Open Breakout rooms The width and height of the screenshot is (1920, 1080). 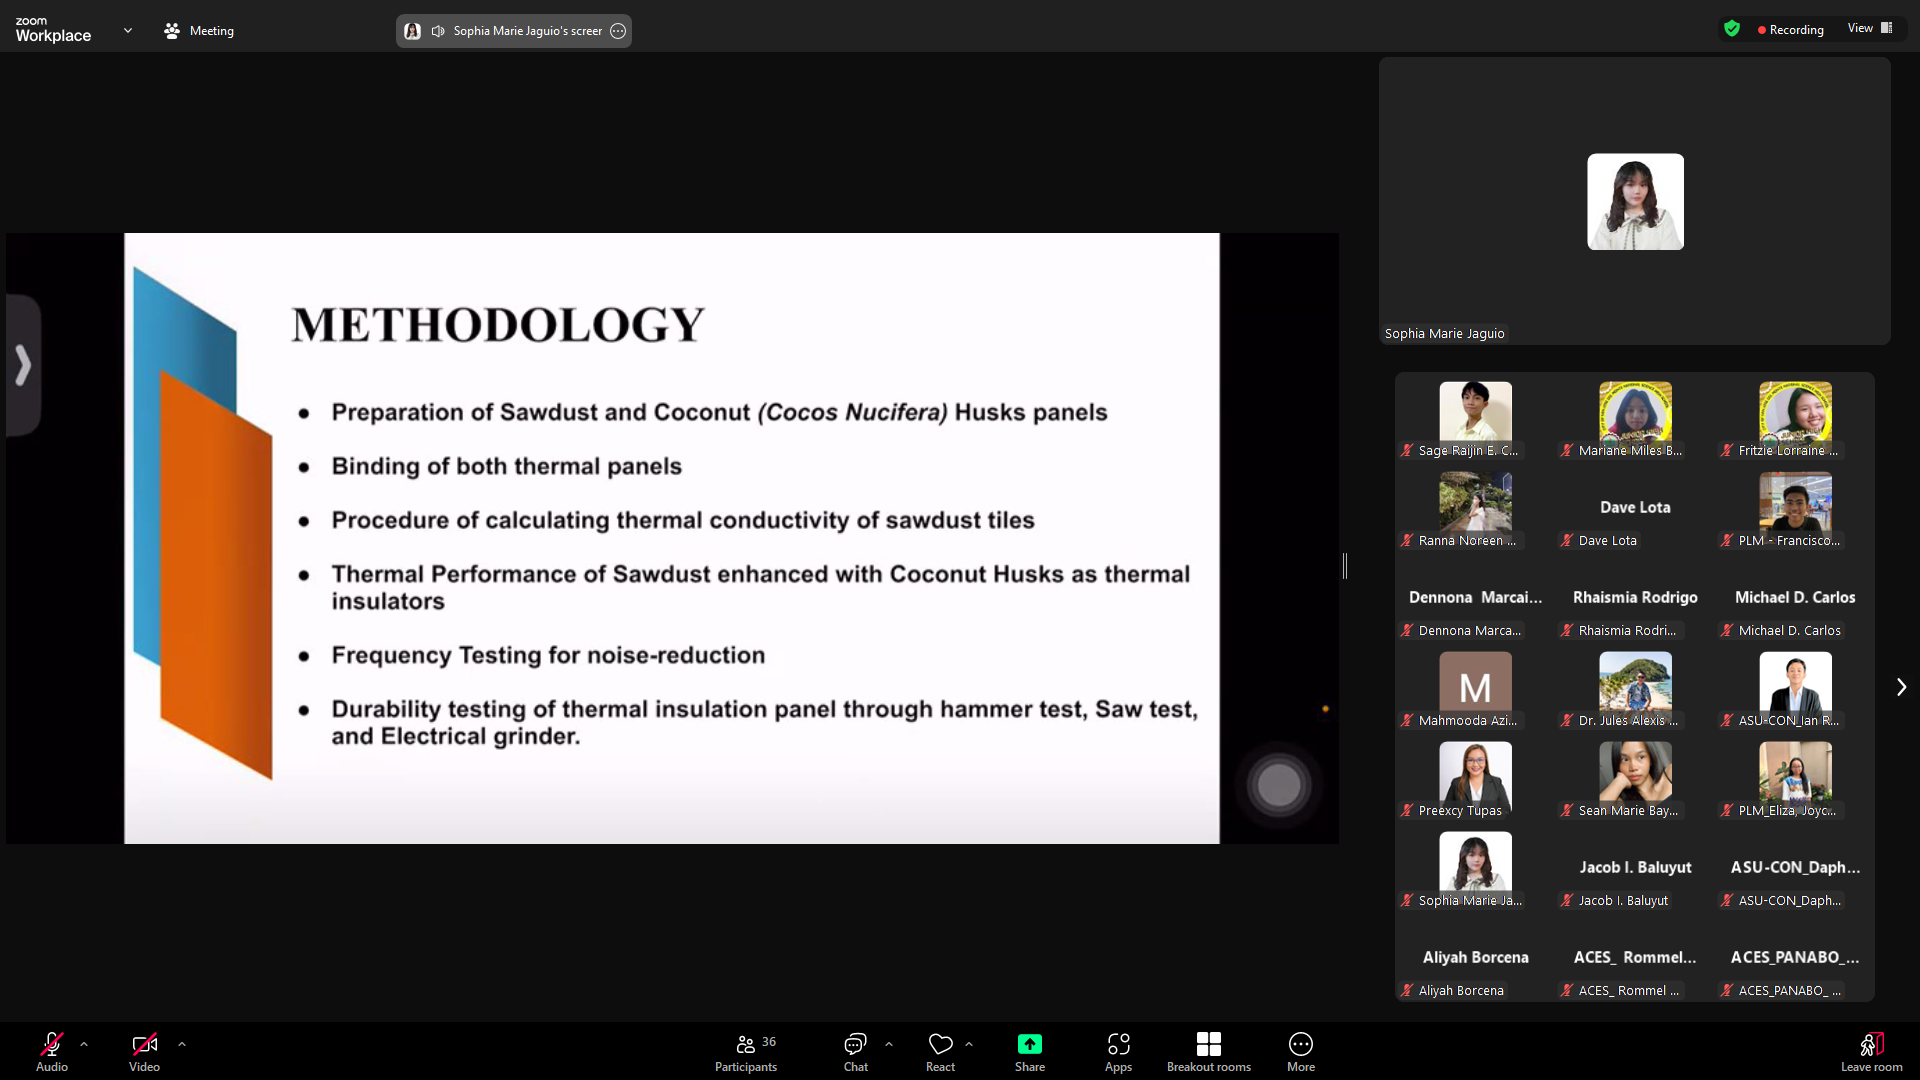coord(1208,1052)
